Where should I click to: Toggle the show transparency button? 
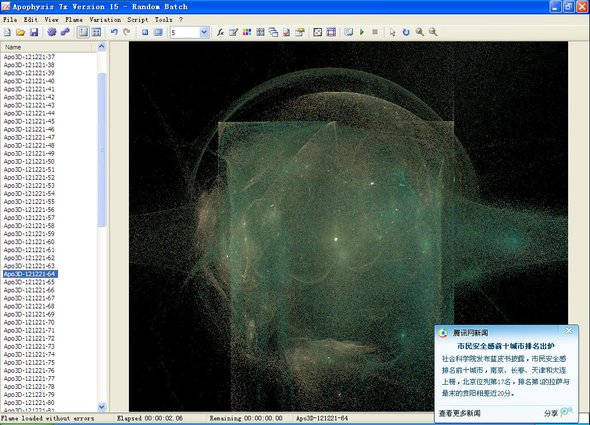tap(318, 32)
